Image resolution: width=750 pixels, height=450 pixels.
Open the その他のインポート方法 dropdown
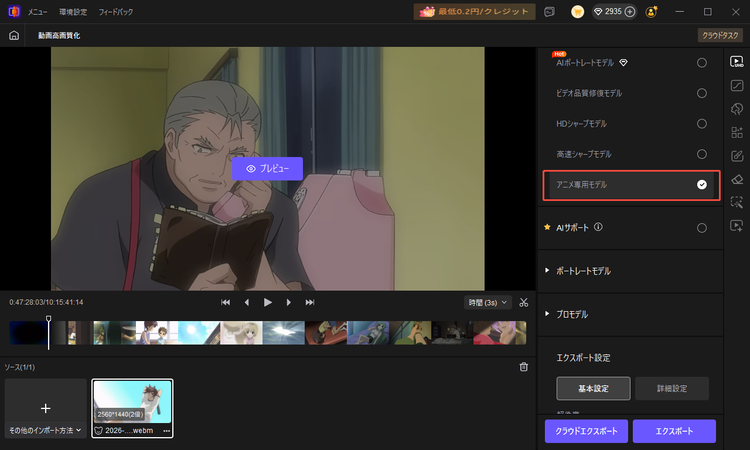click(45, 430)
